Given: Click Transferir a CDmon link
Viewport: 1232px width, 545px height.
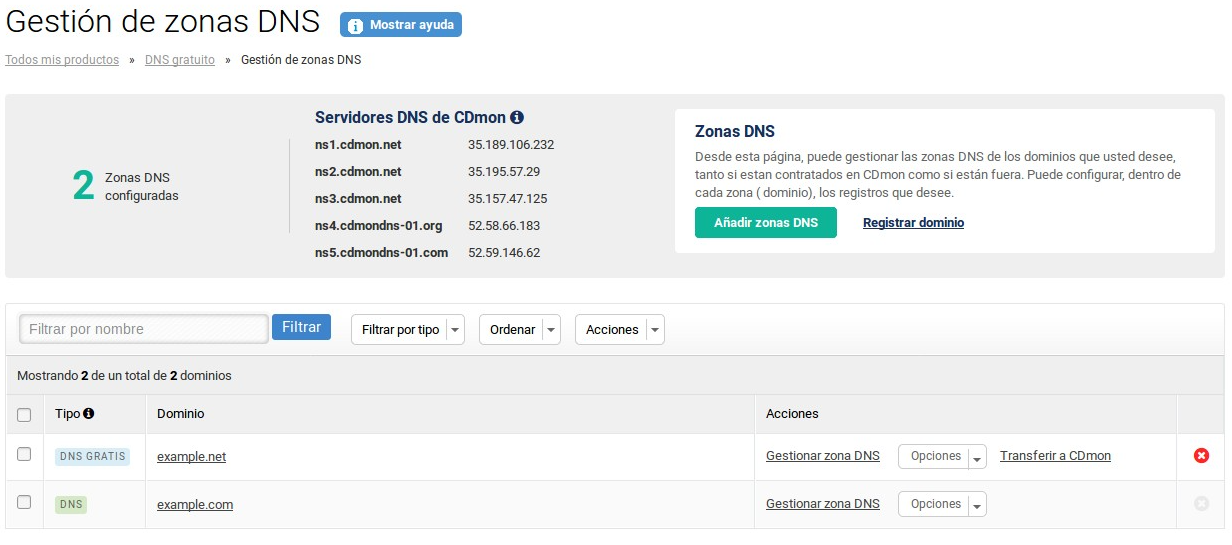Looking at the screenshot, I should pyautogui.click(x=1055, y=456).
